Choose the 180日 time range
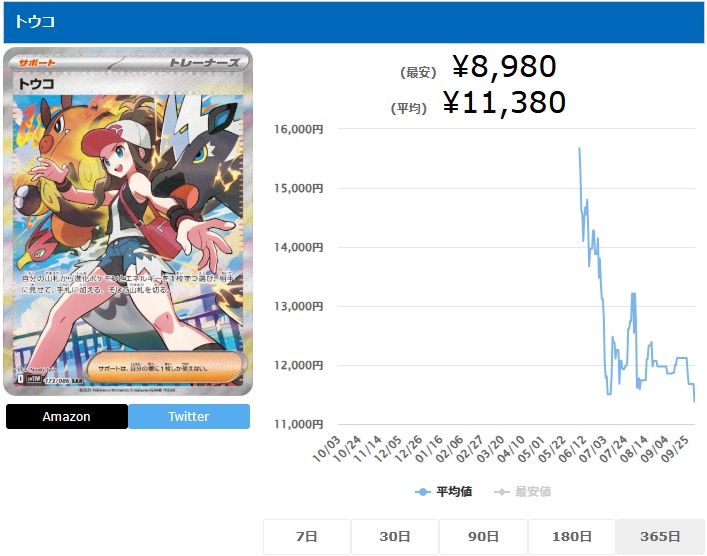The height and width of the screenshot is (556, 707). (572, 537)
